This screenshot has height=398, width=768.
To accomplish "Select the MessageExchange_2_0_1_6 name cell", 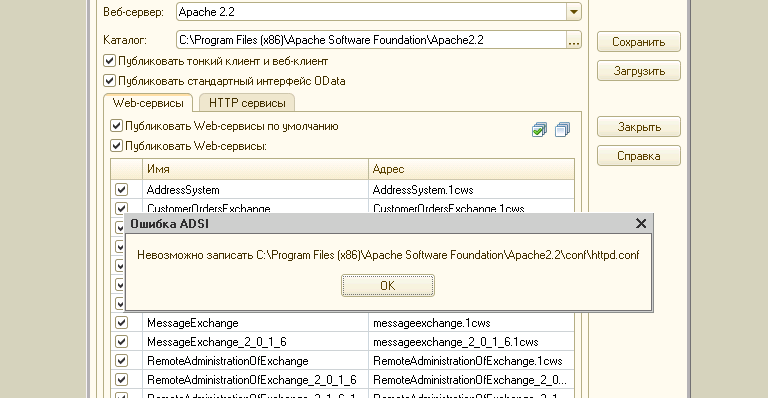I will tap(255, 341).
